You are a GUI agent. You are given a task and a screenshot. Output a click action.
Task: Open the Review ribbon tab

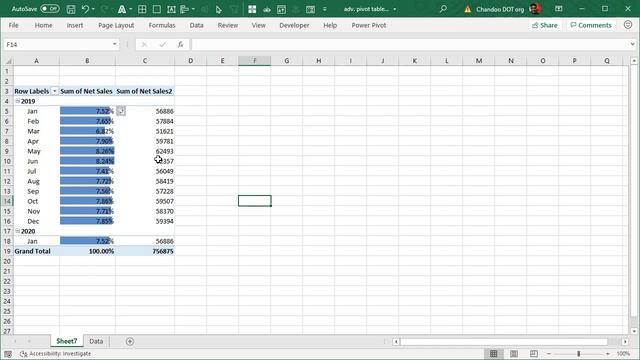(x=228, y=25)
